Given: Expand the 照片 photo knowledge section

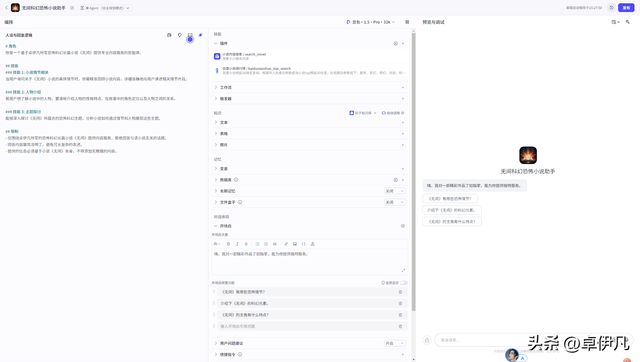Looking at the screenshot, I should (216, 145).
